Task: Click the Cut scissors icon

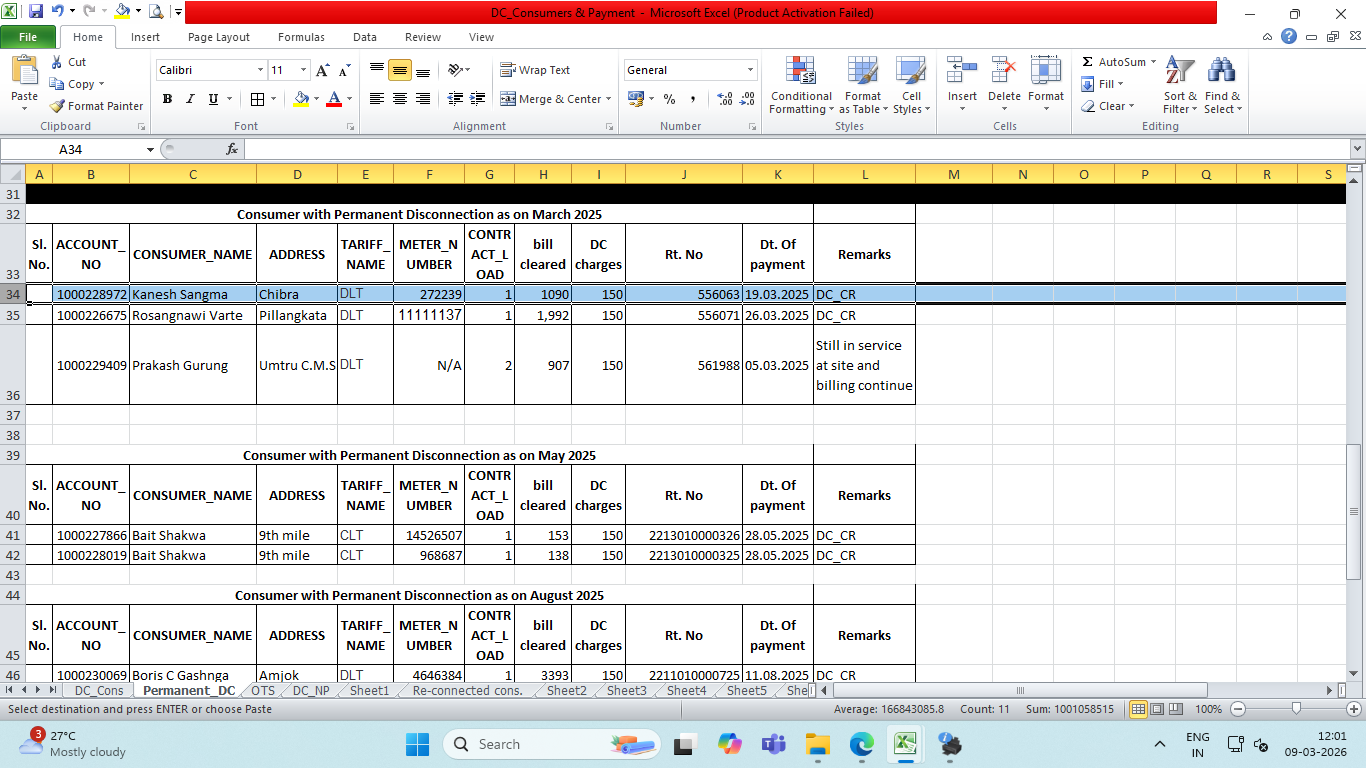Action: pyautogui.click(x=58, y=62)
